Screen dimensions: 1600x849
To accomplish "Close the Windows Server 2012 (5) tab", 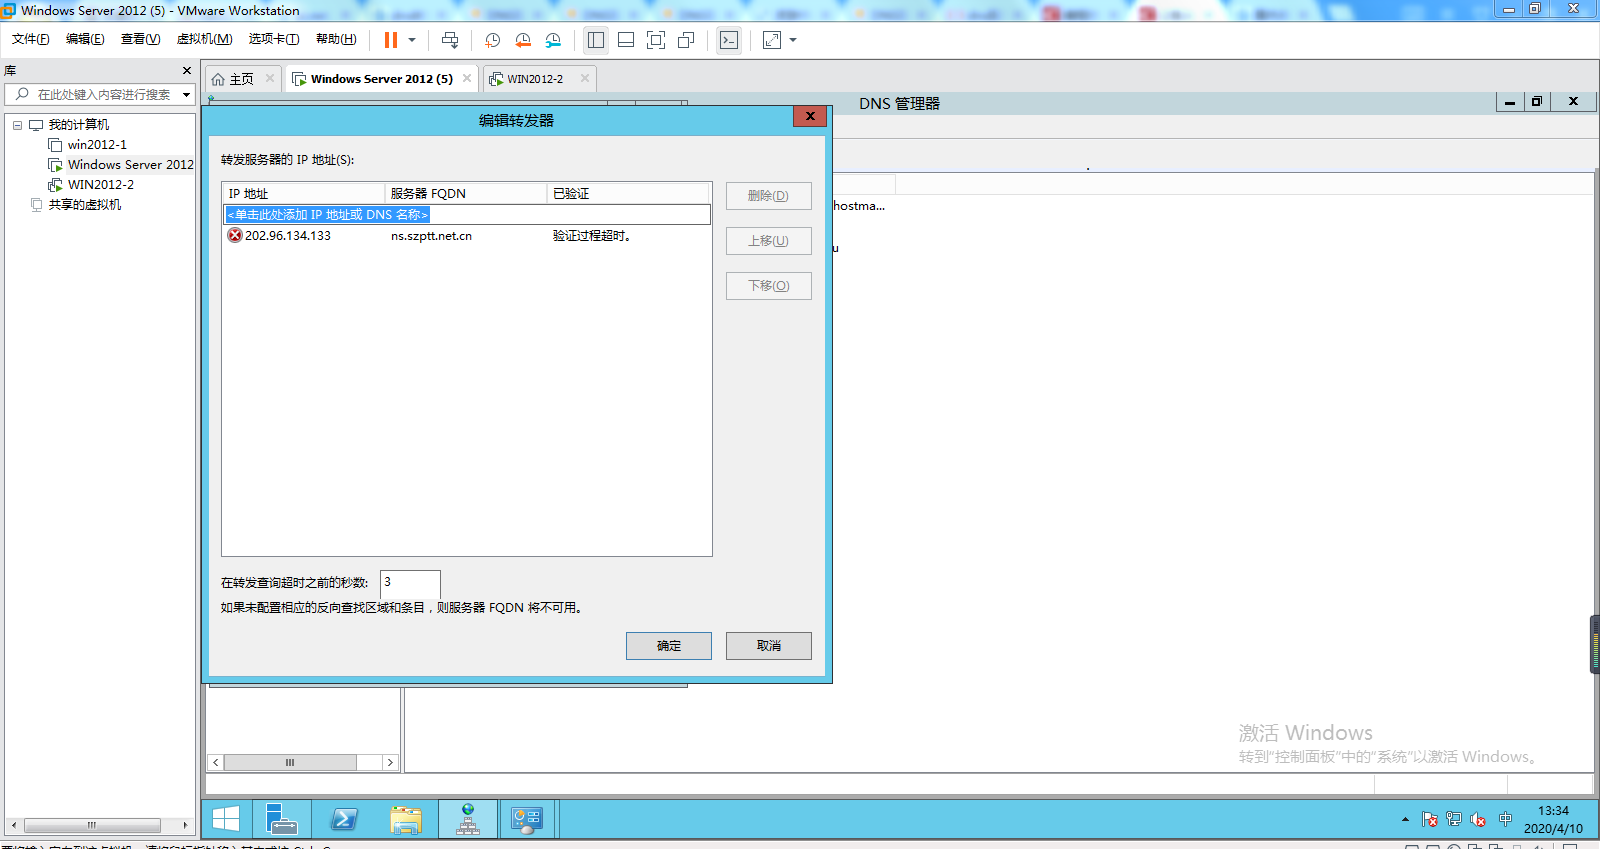I will click(x=467, y=78).
